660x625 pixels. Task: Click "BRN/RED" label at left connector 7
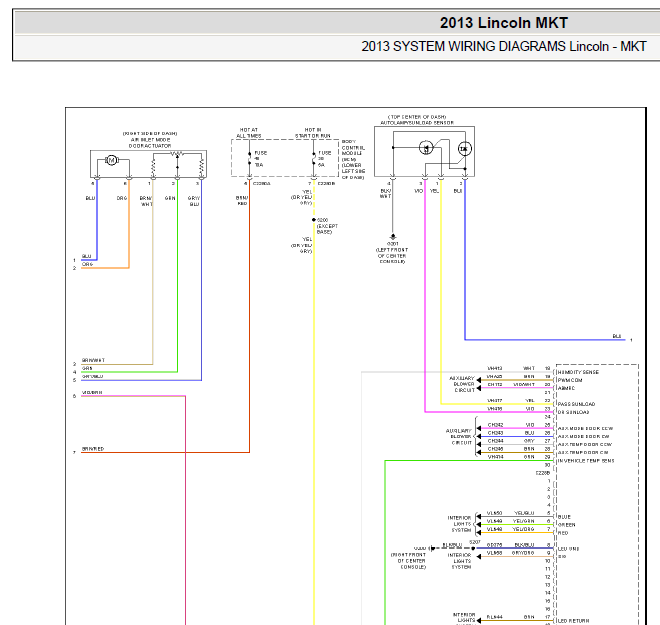pyautogui.click(x=93, y=449)
